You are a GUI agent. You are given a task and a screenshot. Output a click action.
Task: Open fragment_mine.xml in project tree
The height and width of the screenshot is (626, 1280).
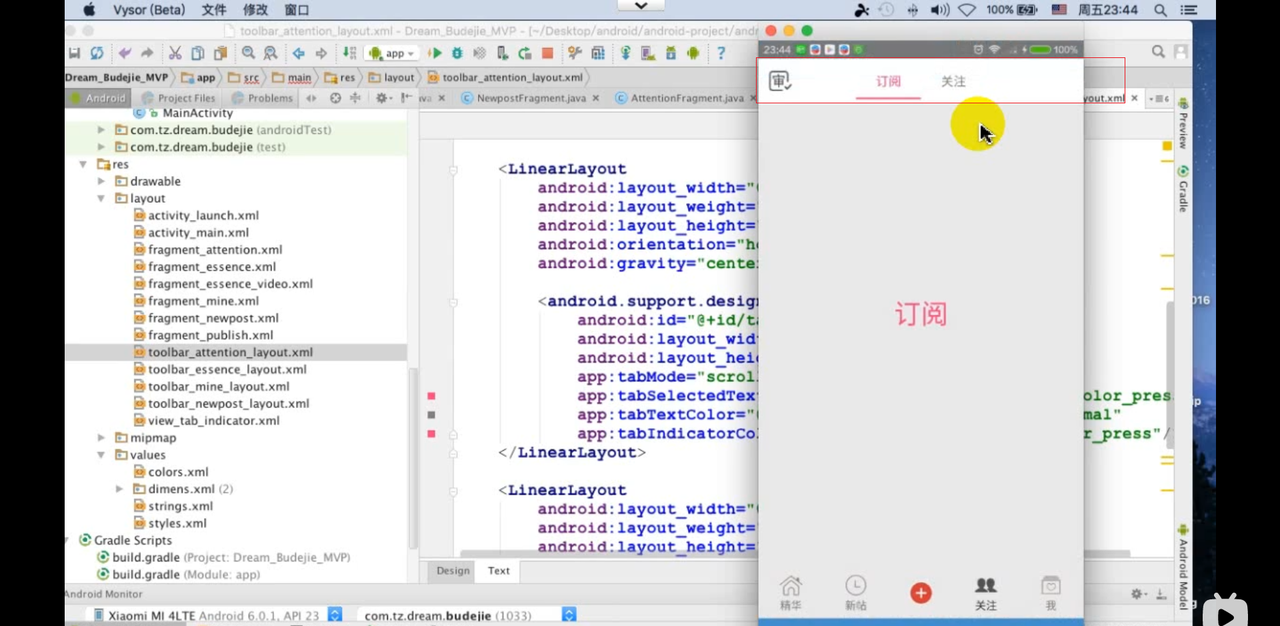point(203,301)
